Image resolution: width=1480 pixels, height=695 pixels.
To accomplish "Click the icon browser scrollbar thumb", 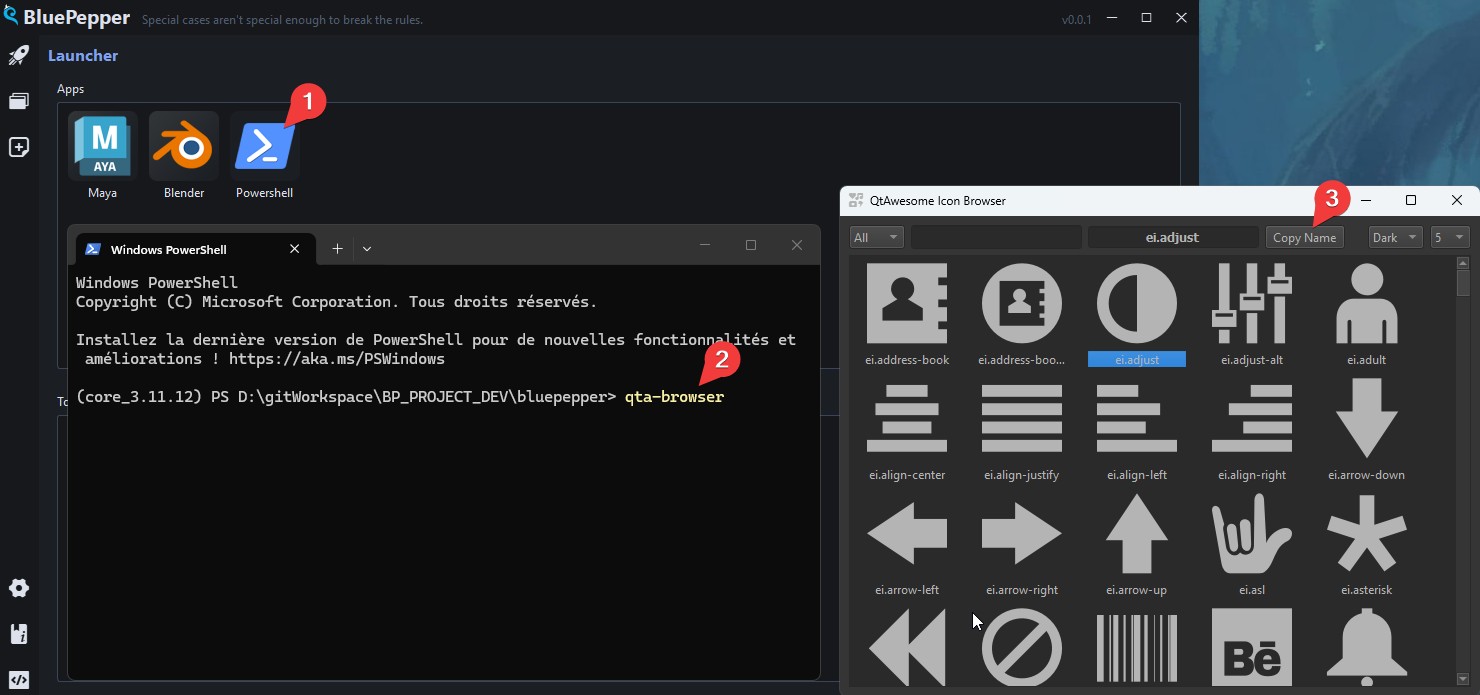I will click(x=1463, y=284).
